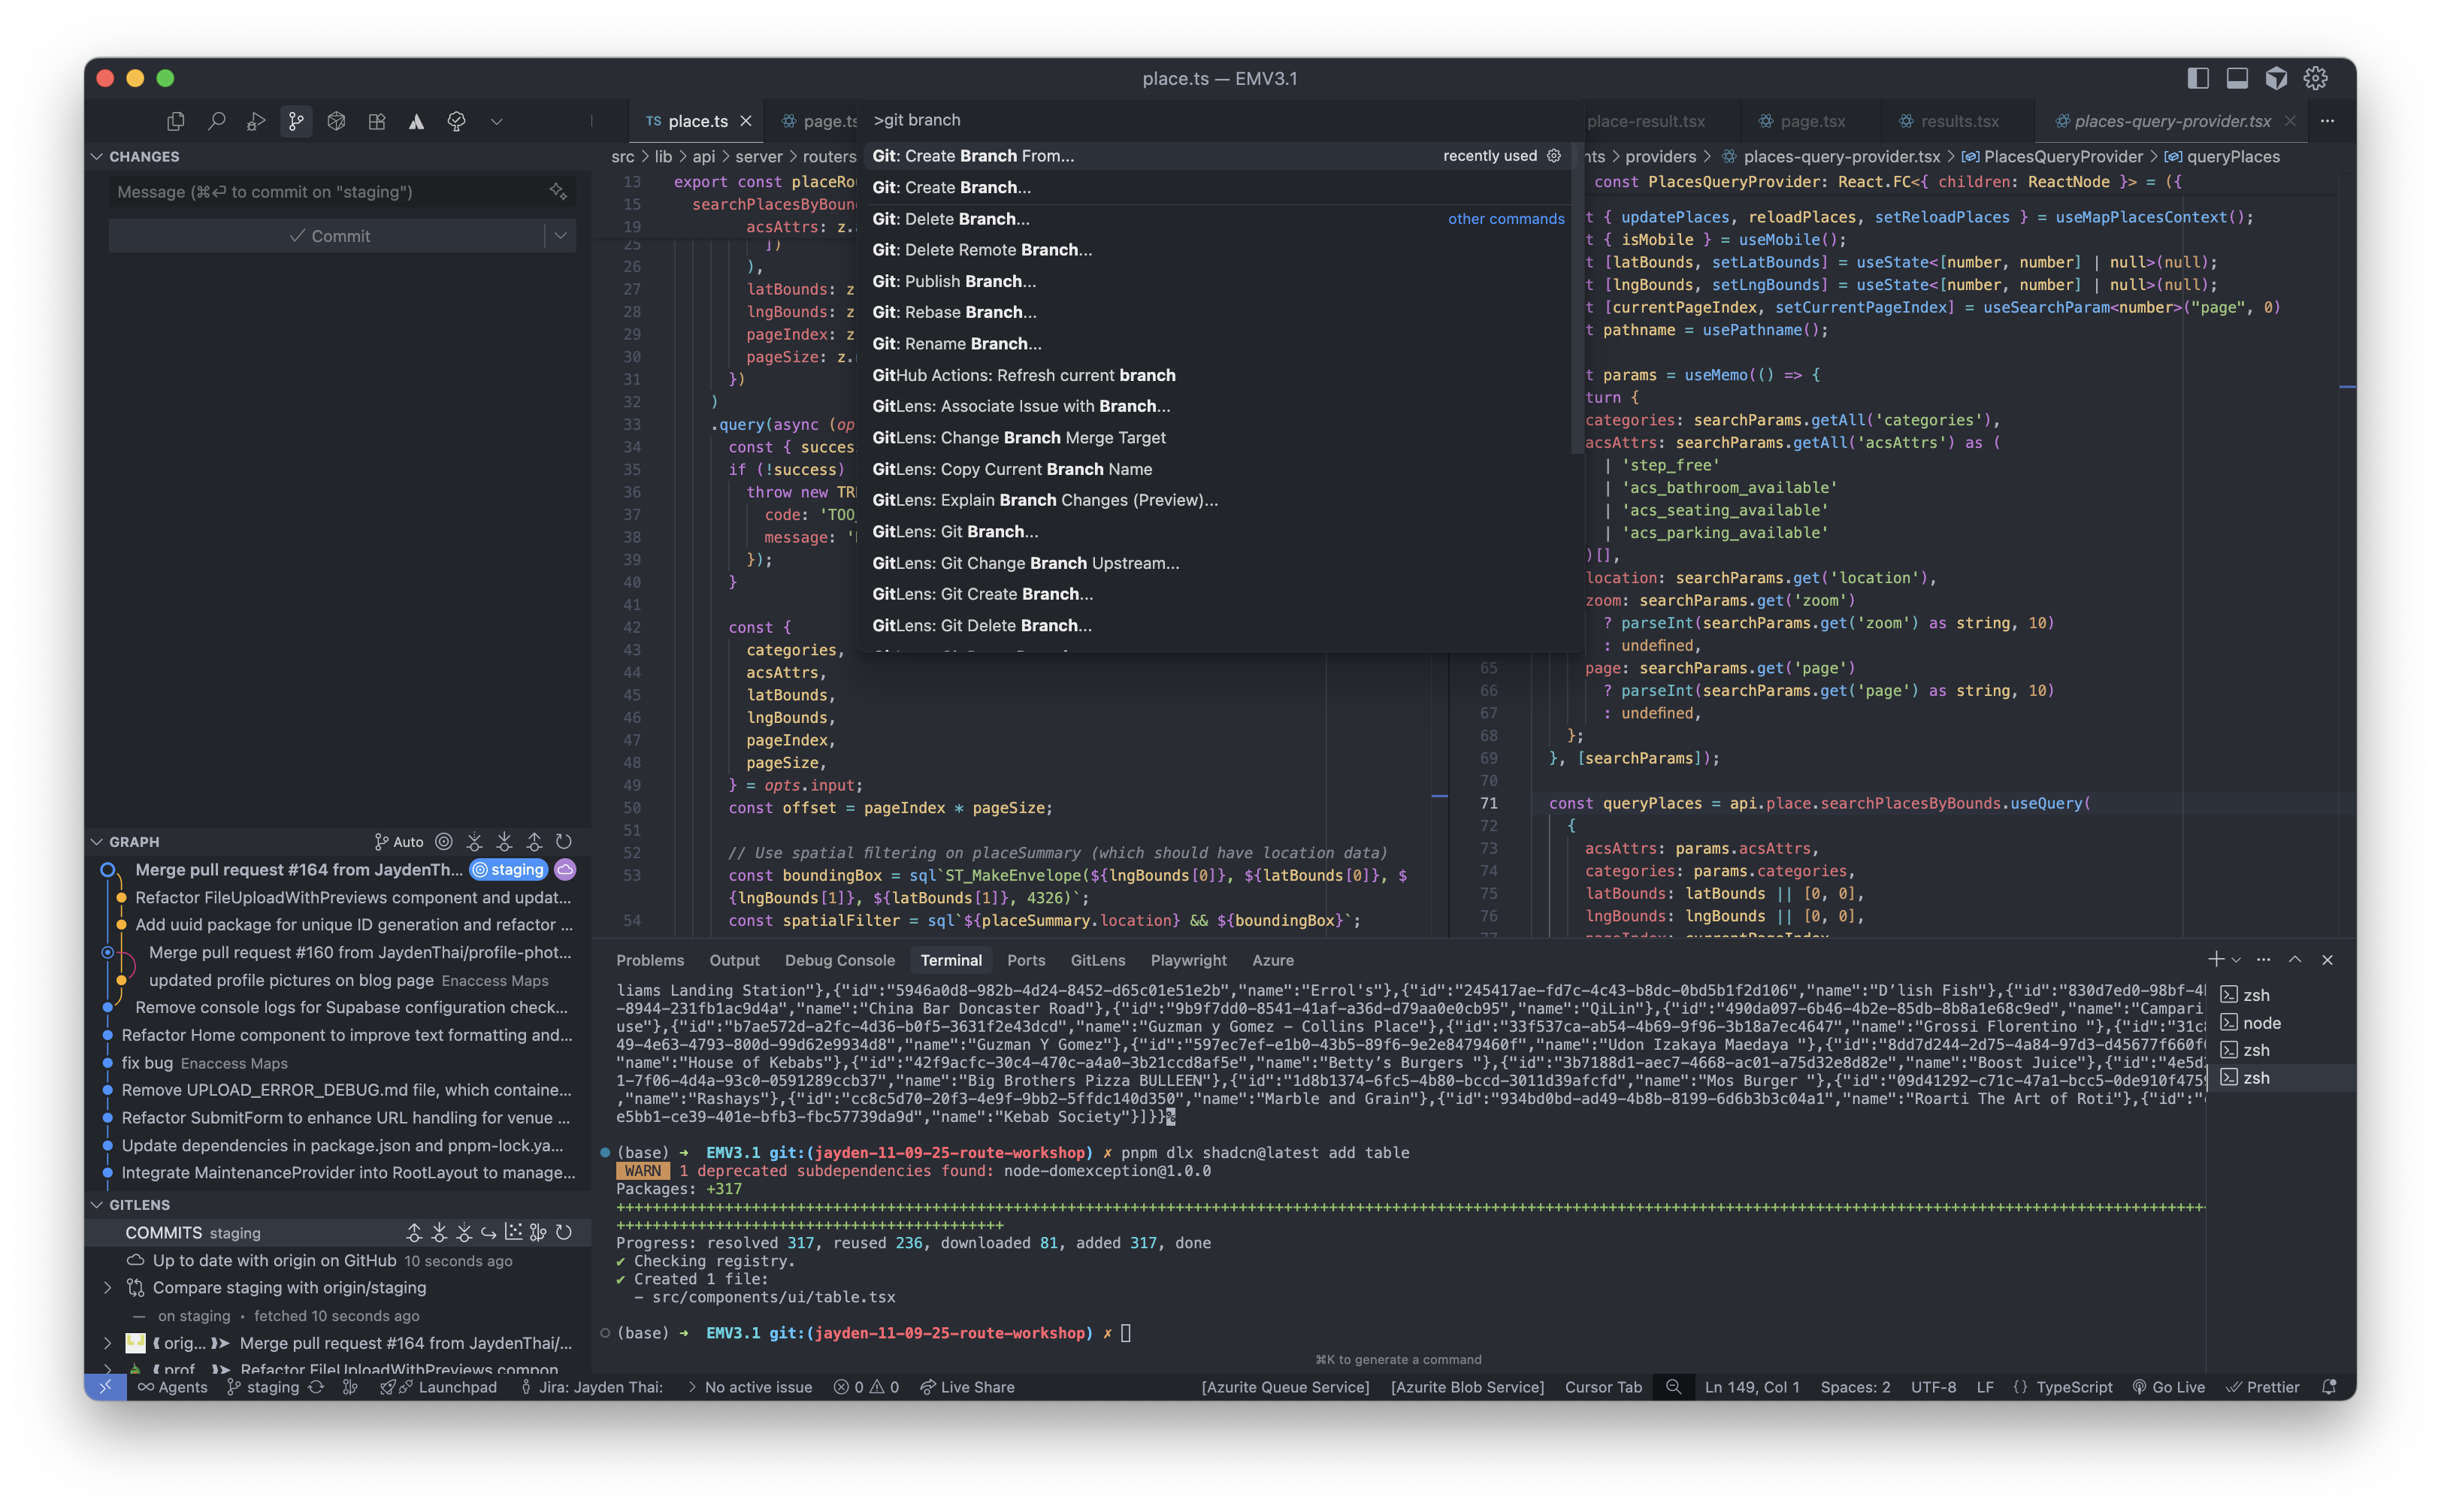The width and height of the screenshot is (2441, 1512).
Task: Click the notifications bell in status bar
Action: 2329,1387
